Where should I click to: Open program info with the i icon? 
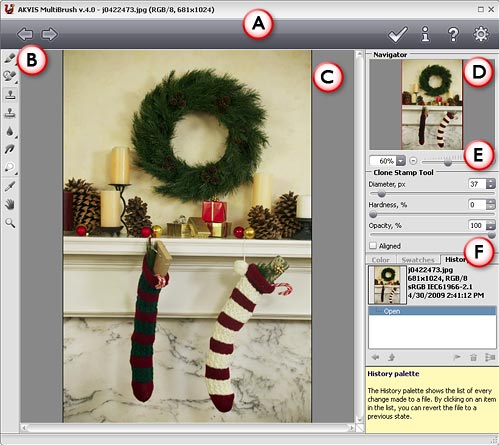pos(425,34)
